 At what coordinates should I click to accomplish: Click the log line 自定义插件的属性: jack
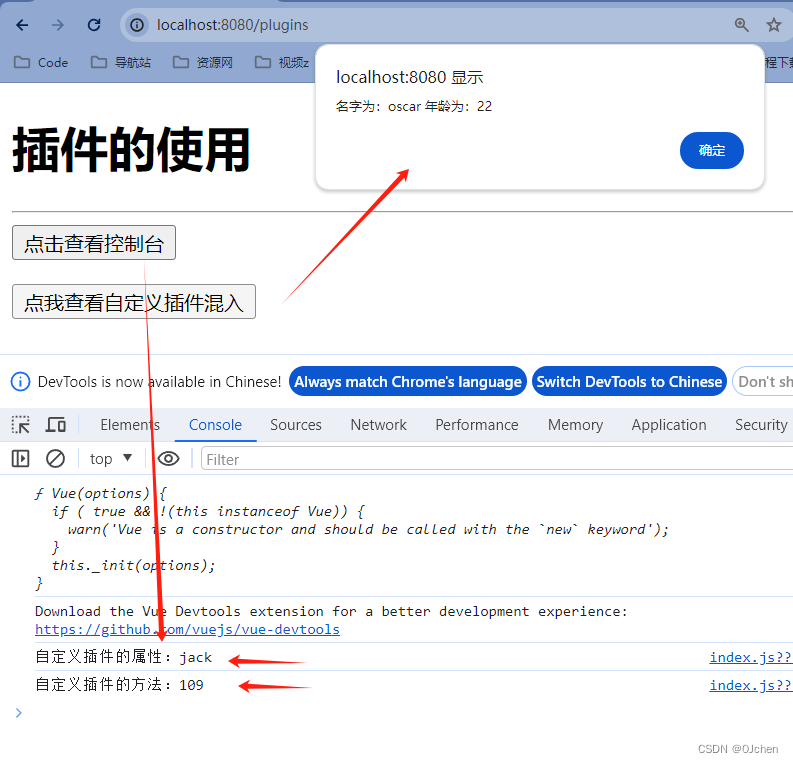click(124, 657)
